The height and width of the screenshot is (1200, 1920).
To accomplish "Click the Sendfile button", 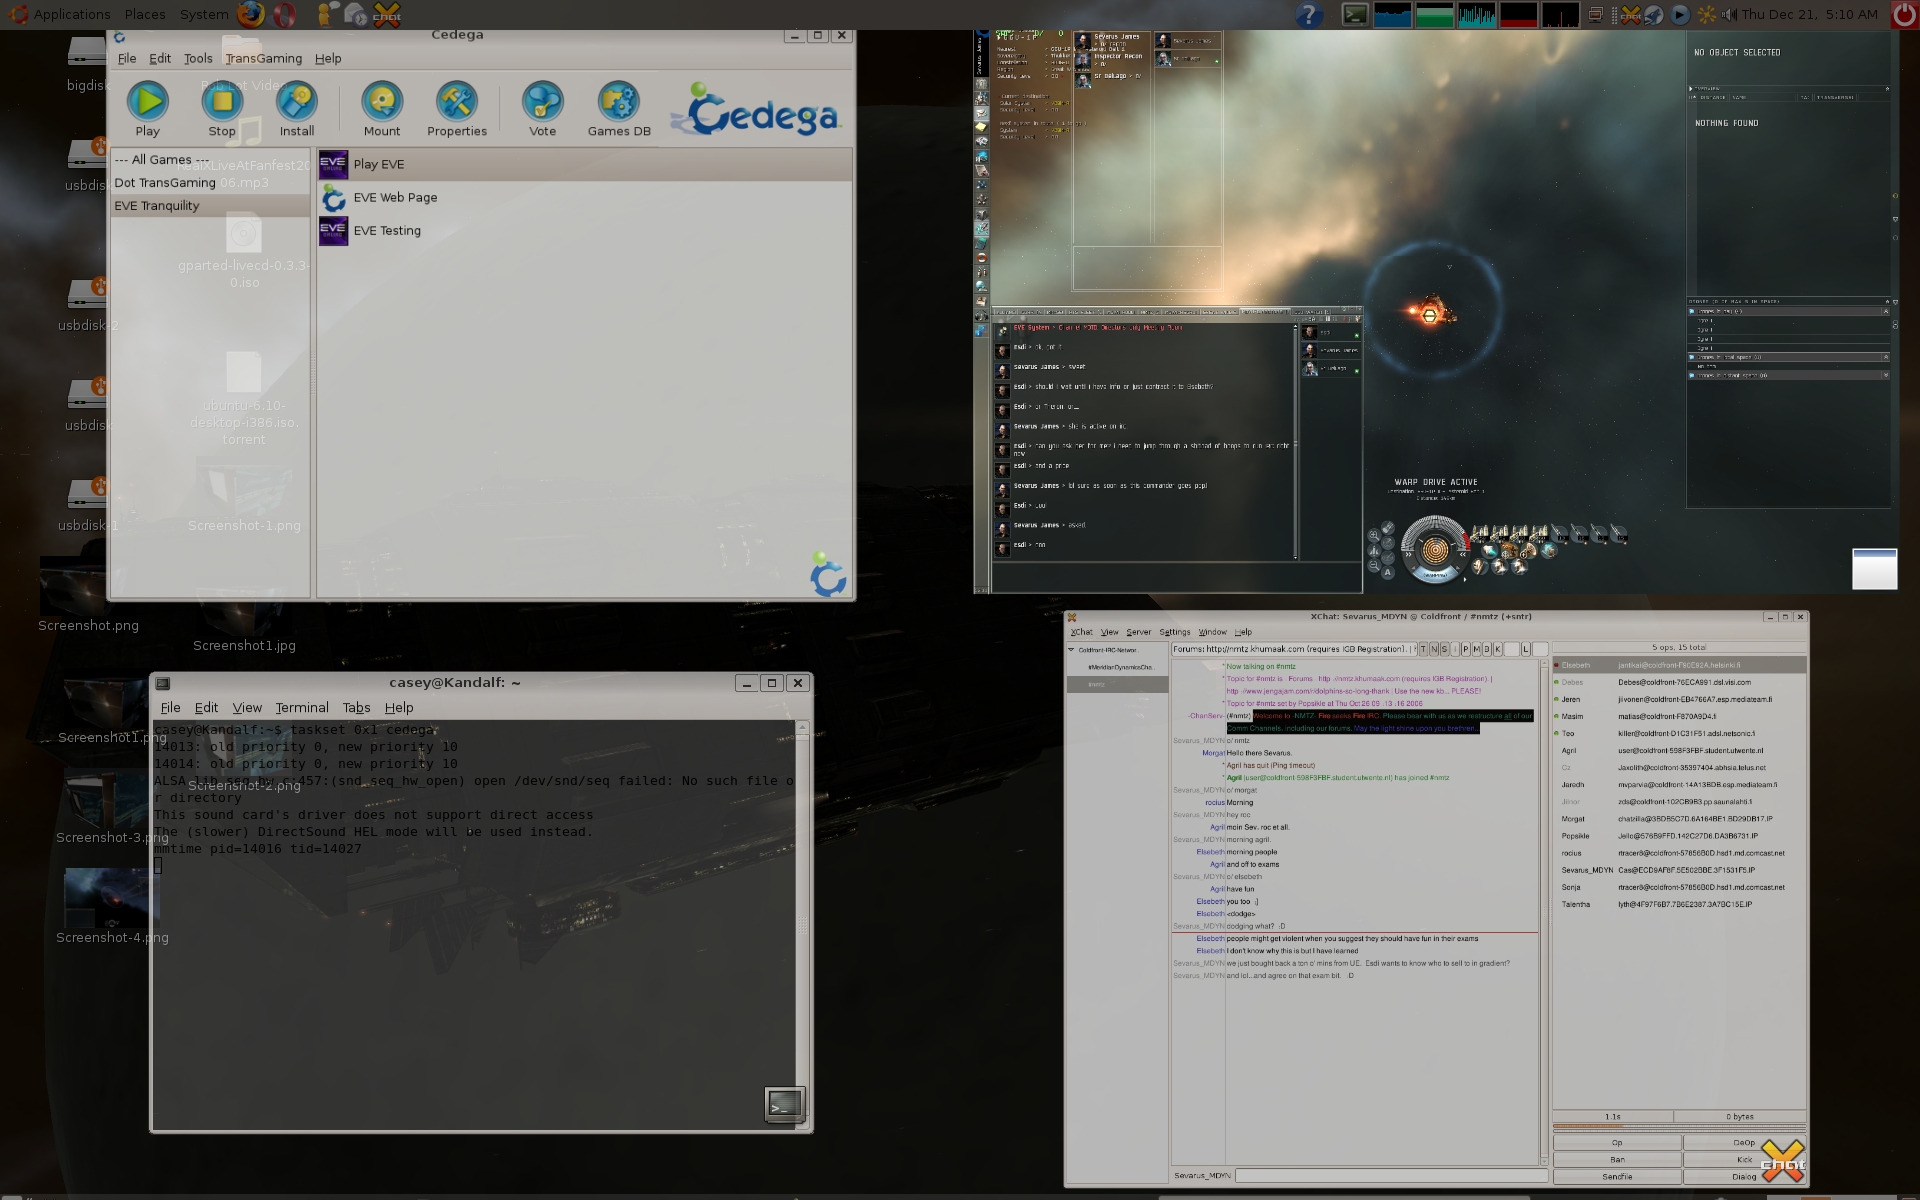I will [1616, 1176].
